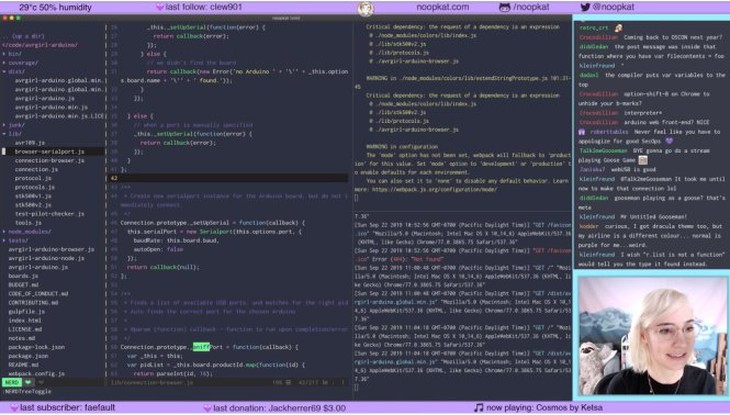Expand the node_modules/ folder
Viewport: 730px width, 415px height.
click(x=29, y=231)
